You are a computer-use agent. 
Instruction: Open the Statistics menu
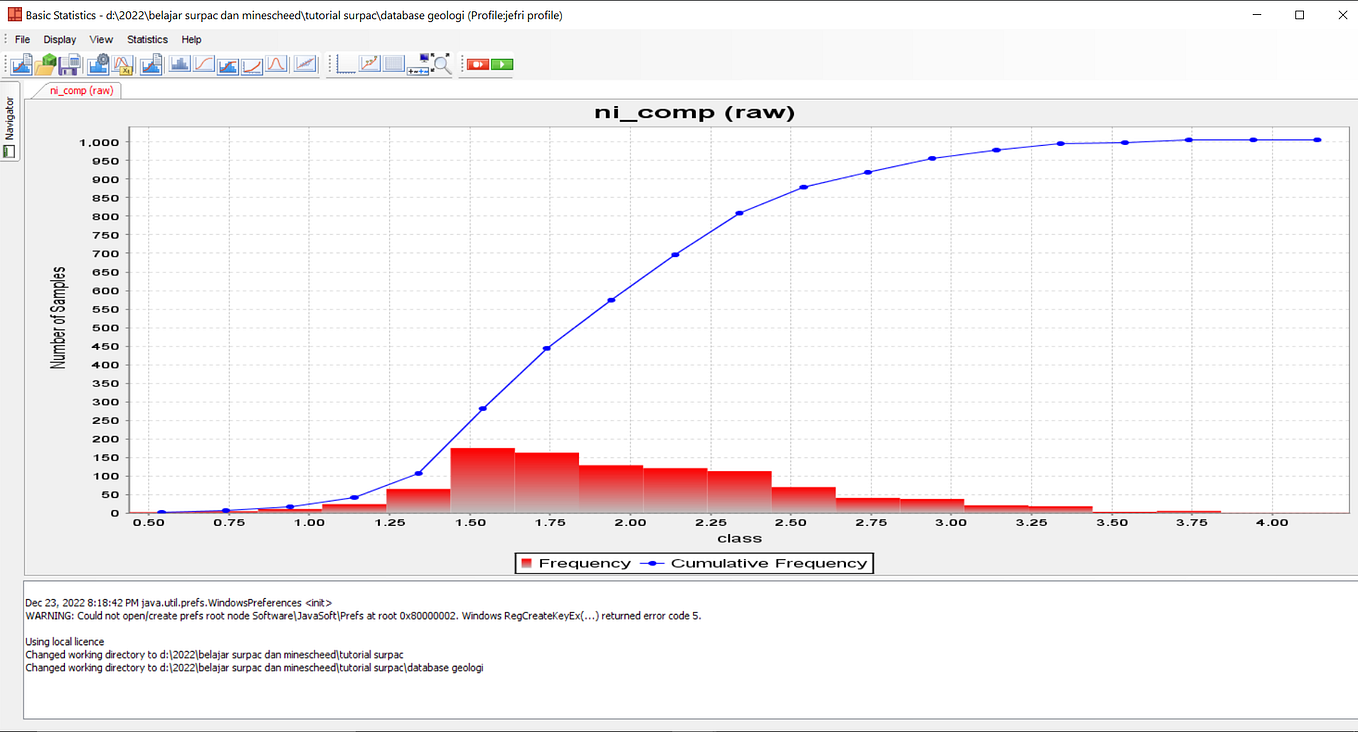coord(146,39)
